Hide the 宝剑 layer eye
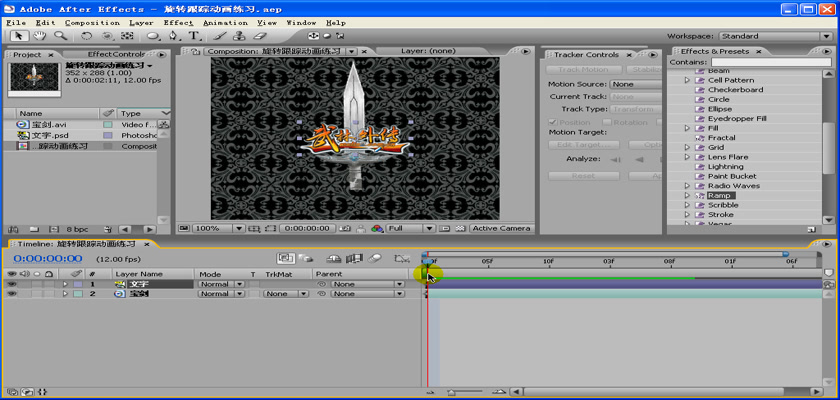 point(11,294)
